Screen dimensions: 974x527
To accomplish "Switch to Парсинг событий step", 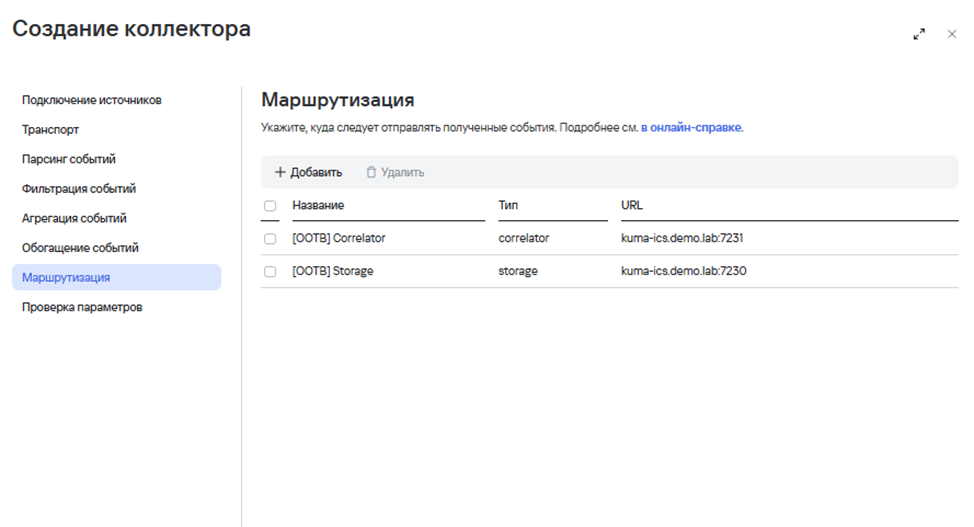I will pyautogui.click(x=69, y=159).
